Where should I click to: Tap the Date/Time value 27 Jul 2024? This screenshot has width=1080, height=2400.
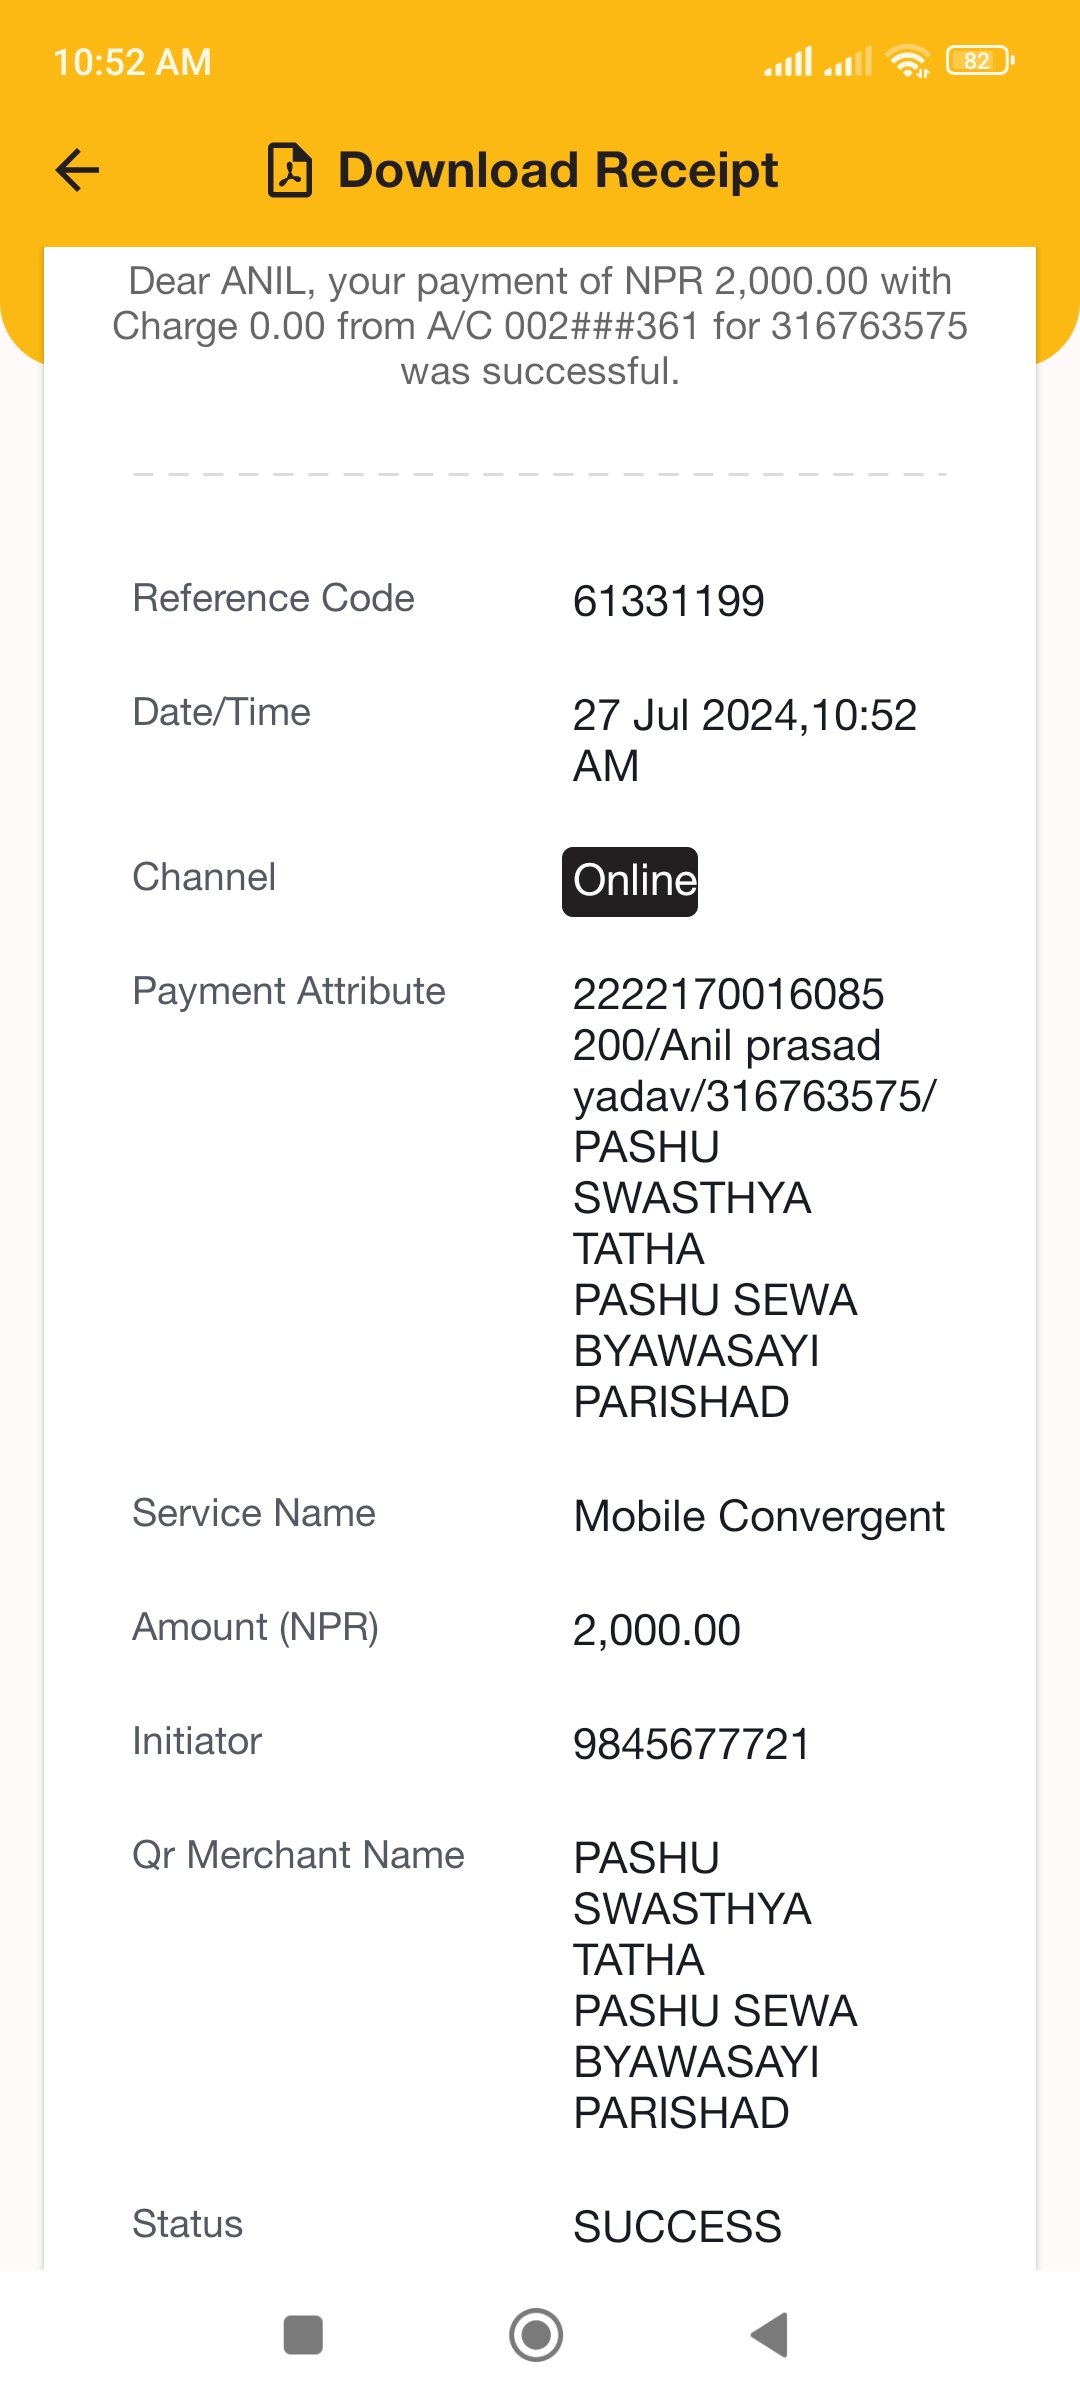pos(744,740)
